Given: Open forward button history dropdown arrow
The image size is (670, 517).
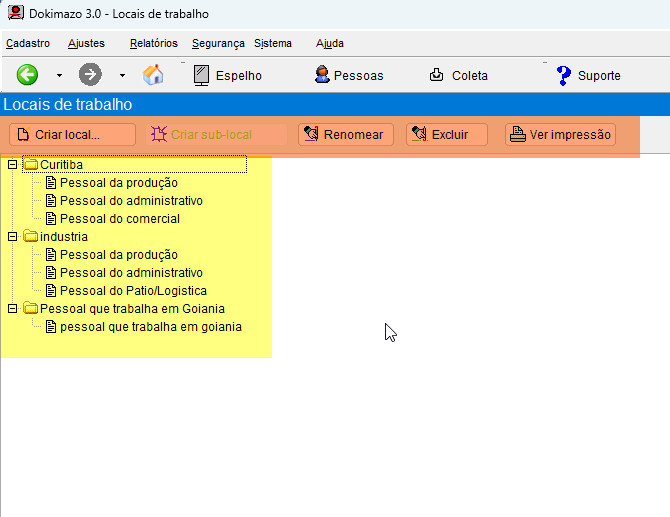Looking at the screenshot, I should (x=122, y=76).
